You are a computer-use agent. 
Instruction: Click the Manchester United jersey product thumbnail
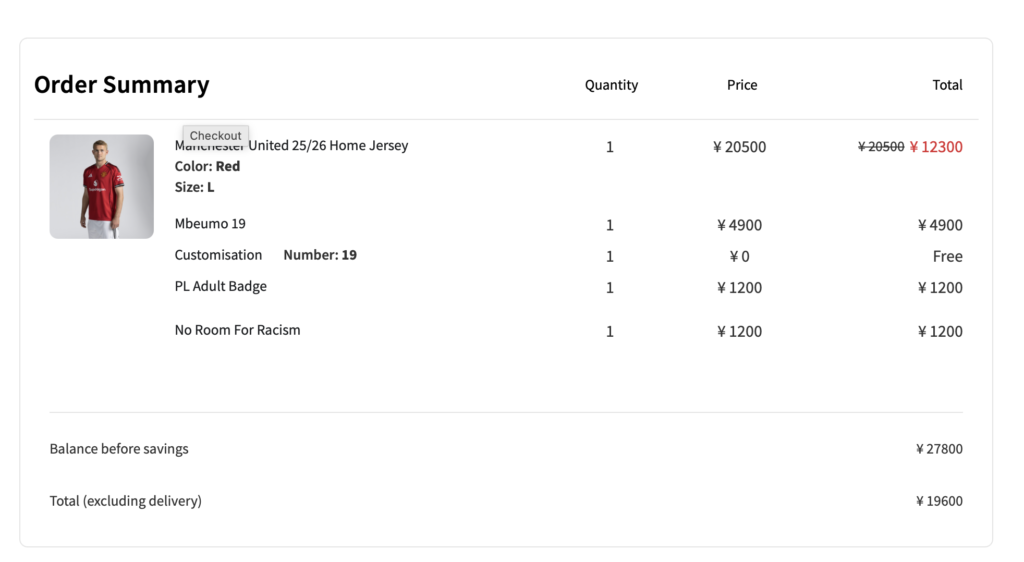[102, 187]
